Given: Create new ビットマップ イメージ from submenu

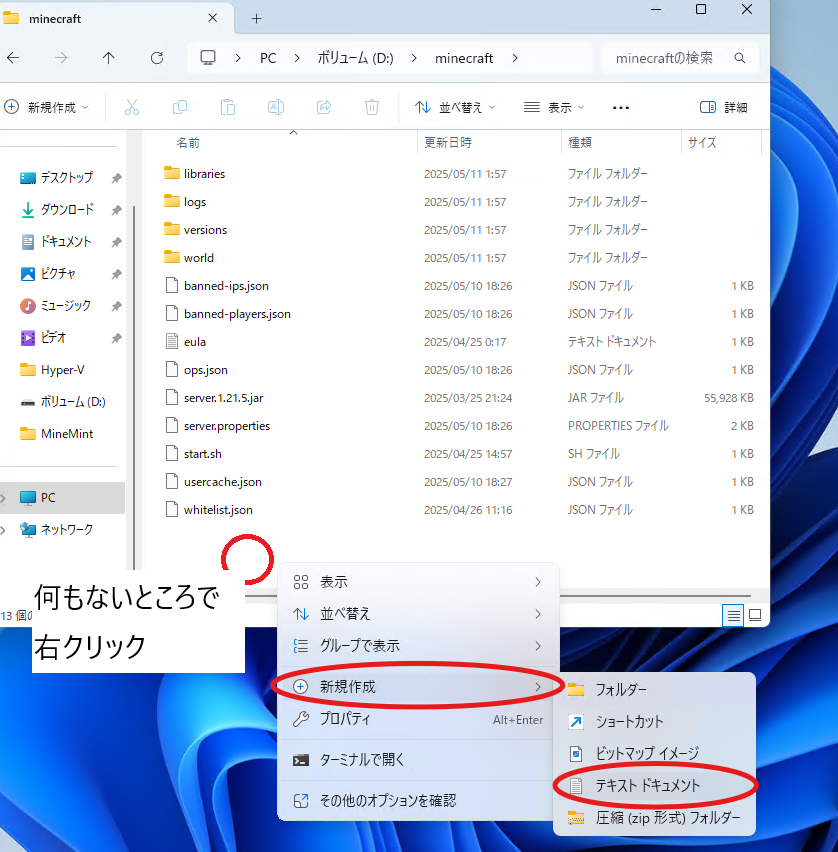Looking at the screenshot, I should [x=654, y=754].
